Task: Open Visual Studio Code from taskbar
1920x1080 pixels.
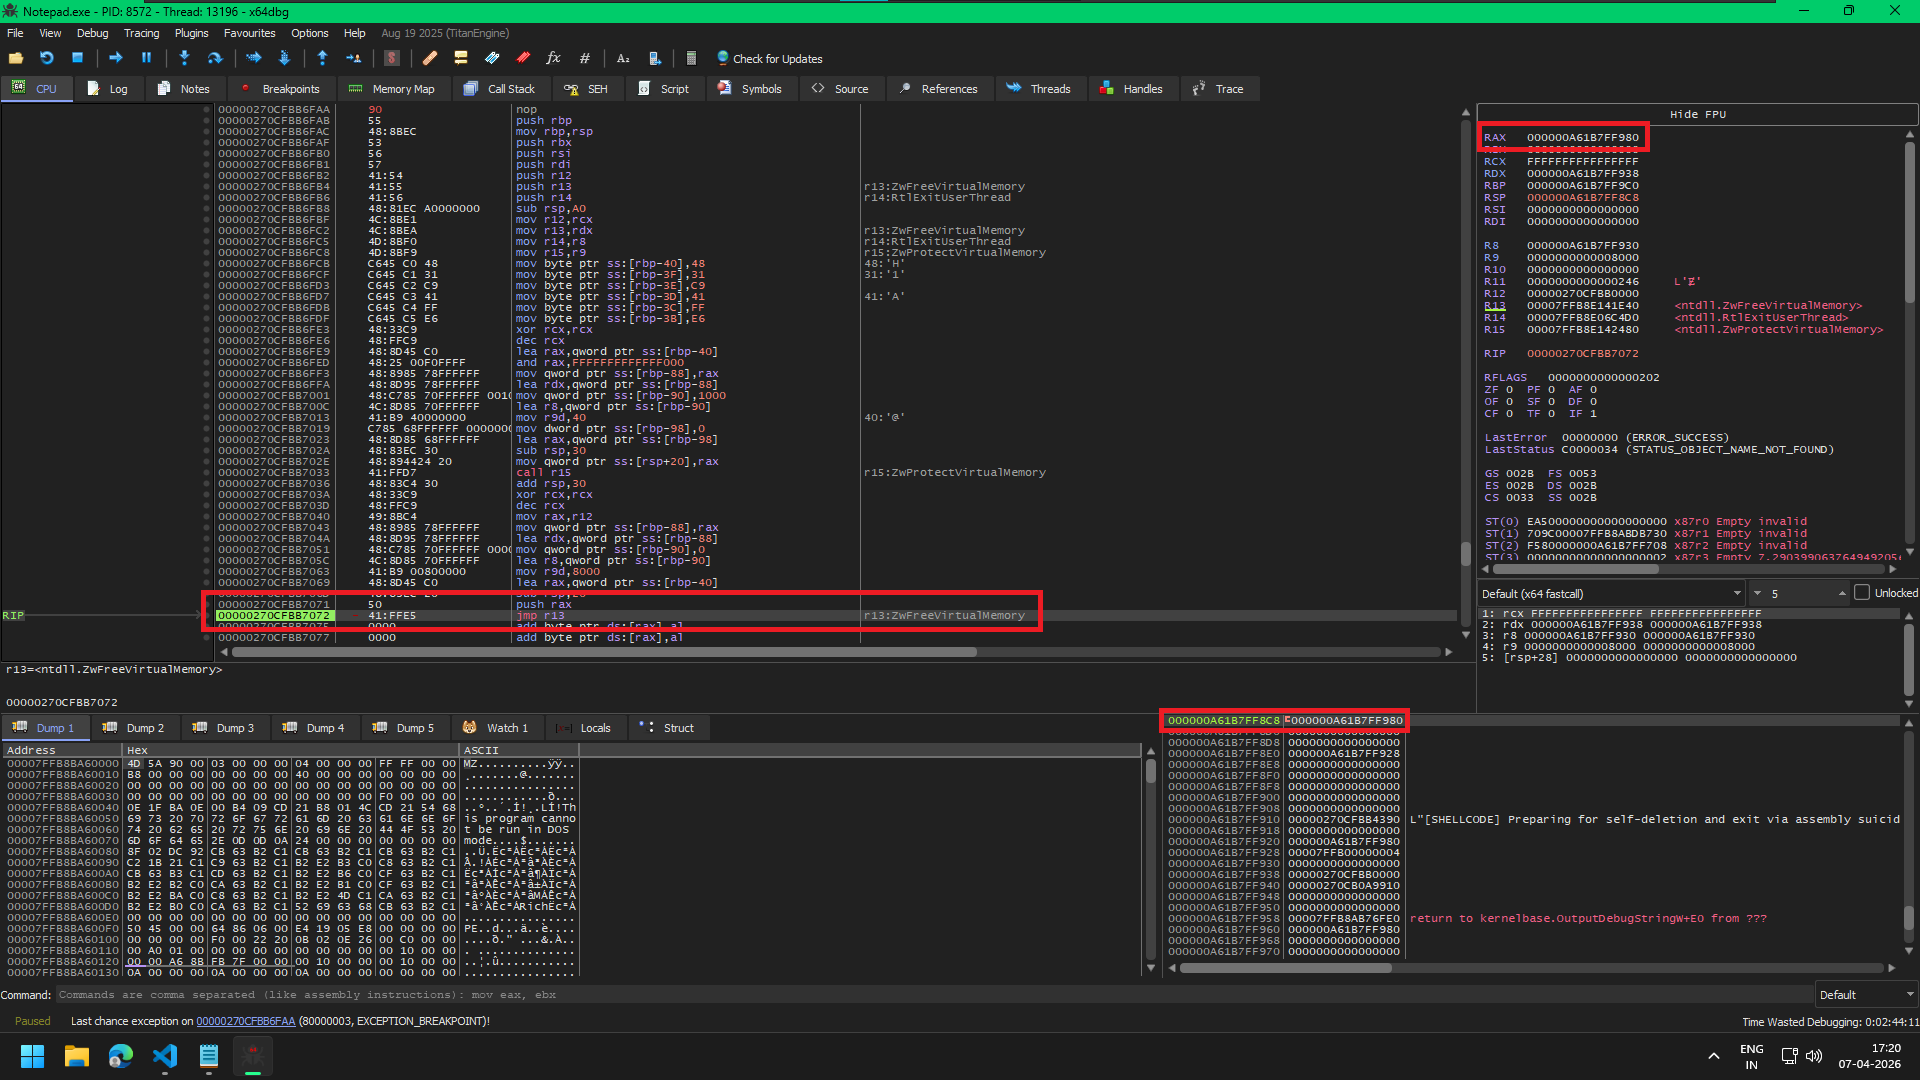Action: tap(165, 1056)
